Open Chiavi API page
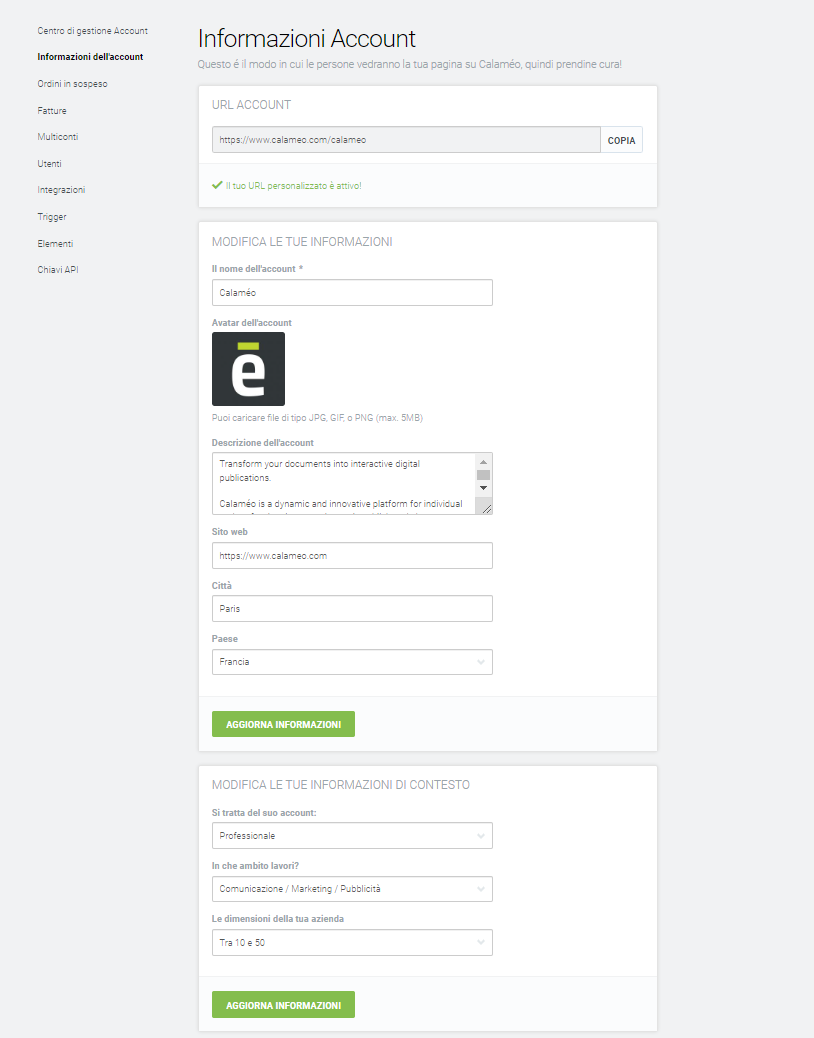Viewport: 814px width, 1038px height. [58, 269]
